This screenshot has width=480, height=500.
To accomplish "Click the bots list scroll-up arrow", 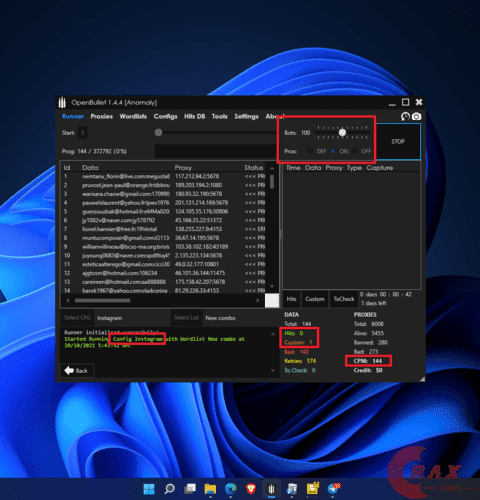I will (x=272, y=168).
